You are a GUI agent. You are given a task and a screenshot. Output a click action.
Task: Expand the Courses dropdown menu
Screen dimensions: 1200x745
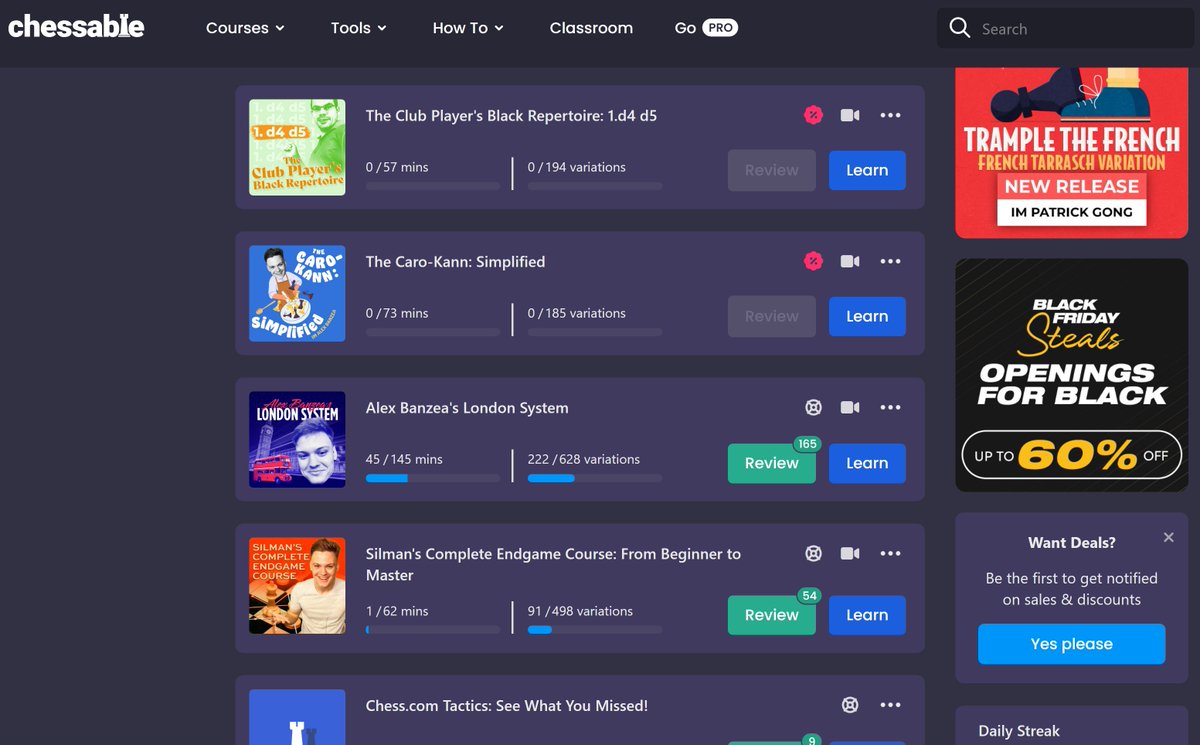tap(245, 28)
